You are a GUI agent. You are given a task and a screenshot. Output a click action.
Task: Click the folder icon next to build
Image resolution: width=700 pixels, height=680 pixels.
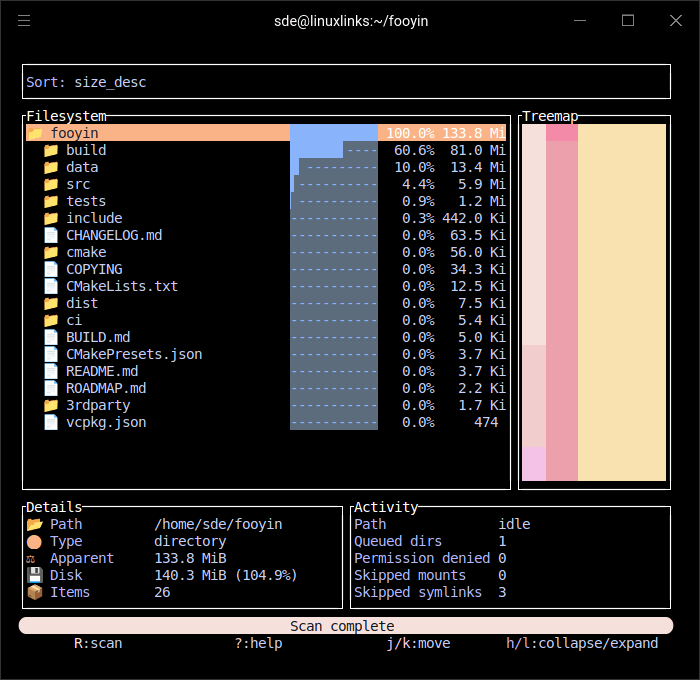[x=51, y=150]
